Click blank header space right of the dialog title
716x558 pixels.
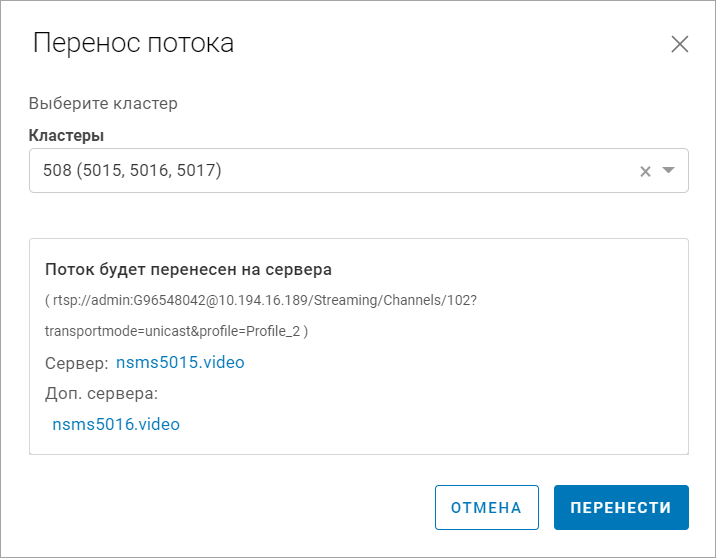click(450, 44)
